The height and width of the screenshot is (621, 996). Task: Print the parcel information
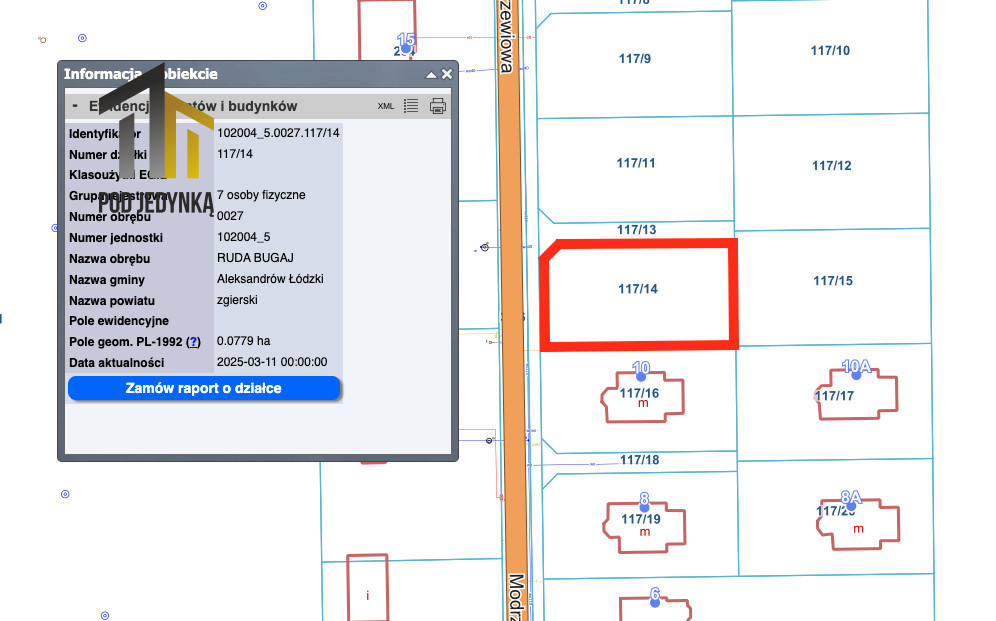pyautogui.click(x=438, y=106)
